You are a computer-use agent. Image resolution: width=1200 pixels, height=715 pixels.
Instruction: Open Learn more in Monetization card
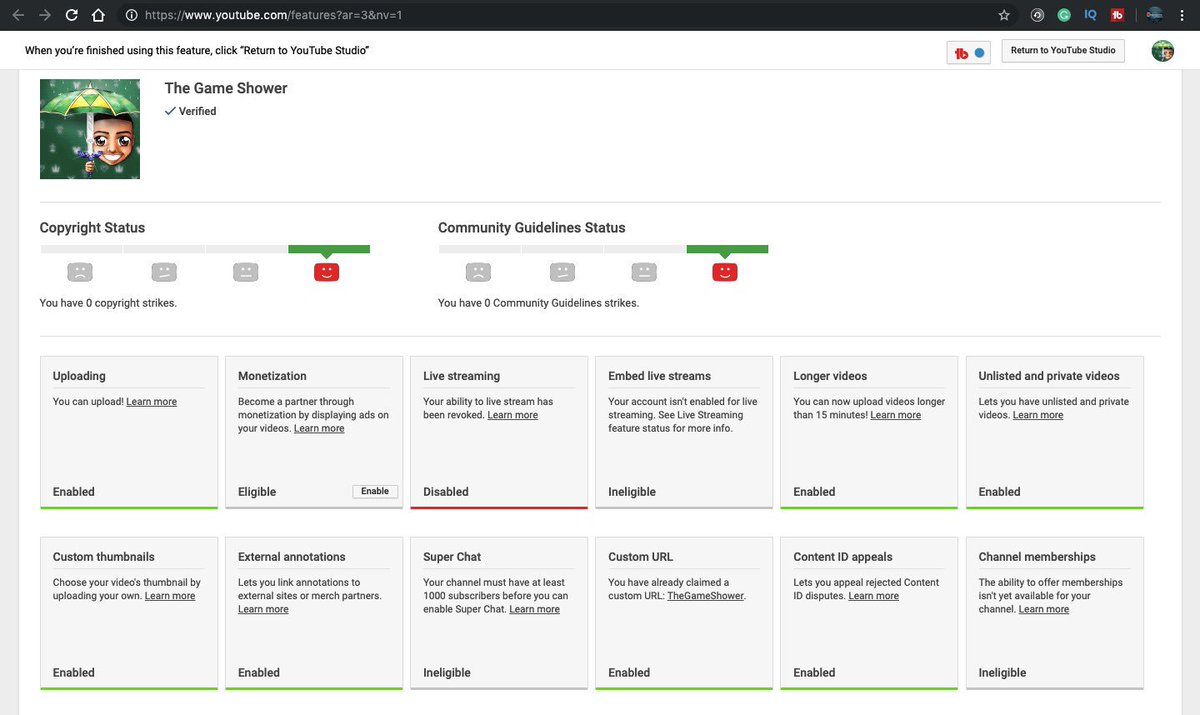319,429
